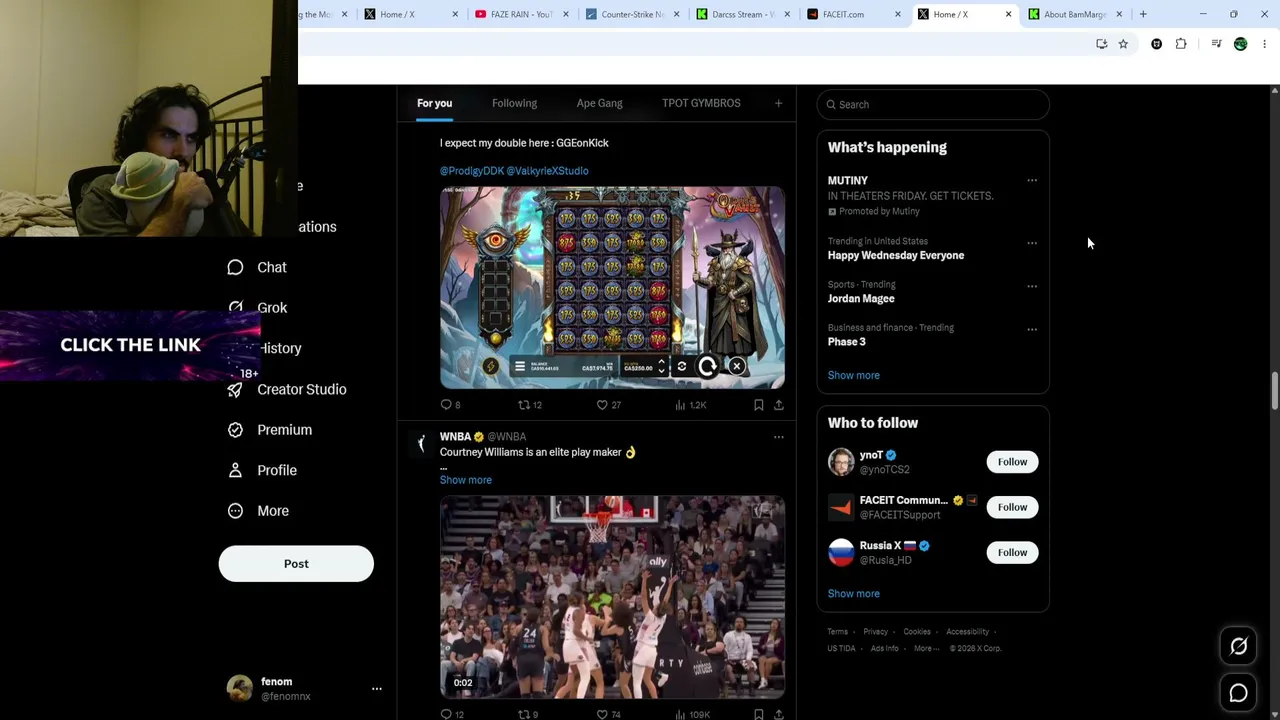1280x720 pixels.
Task: Show more trends under What's happening
Action: point(853,375)
